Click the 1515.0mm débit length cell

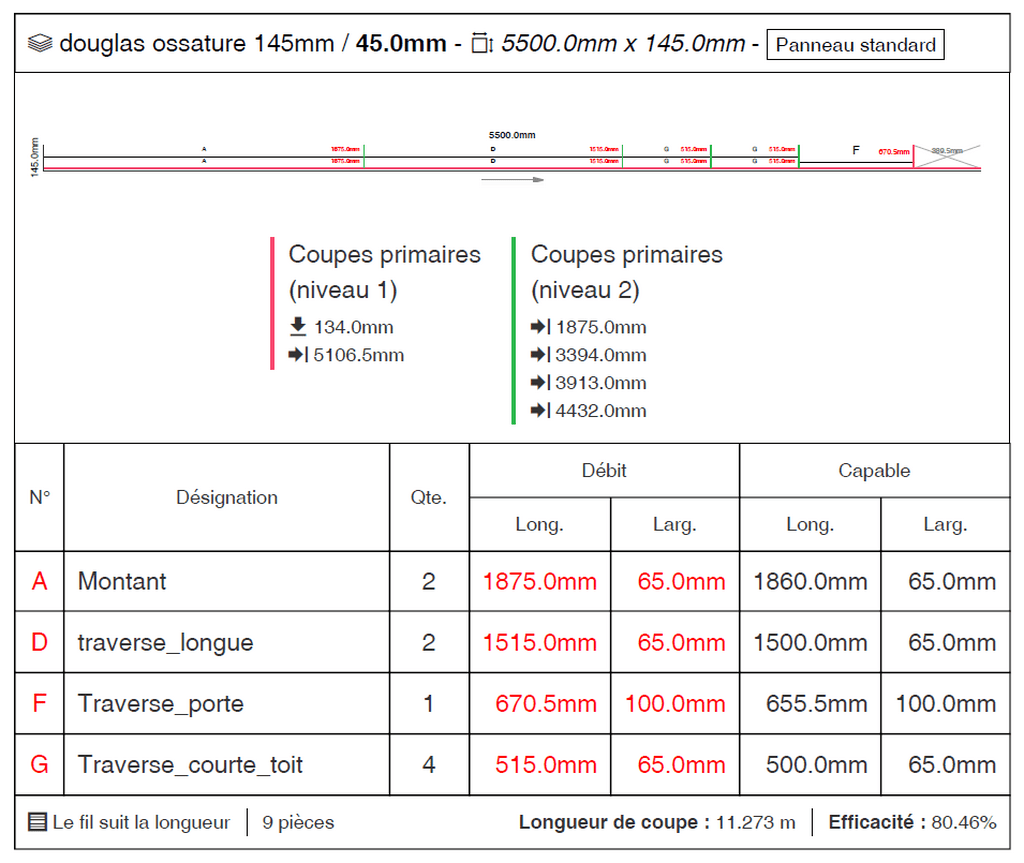point(539,642)
